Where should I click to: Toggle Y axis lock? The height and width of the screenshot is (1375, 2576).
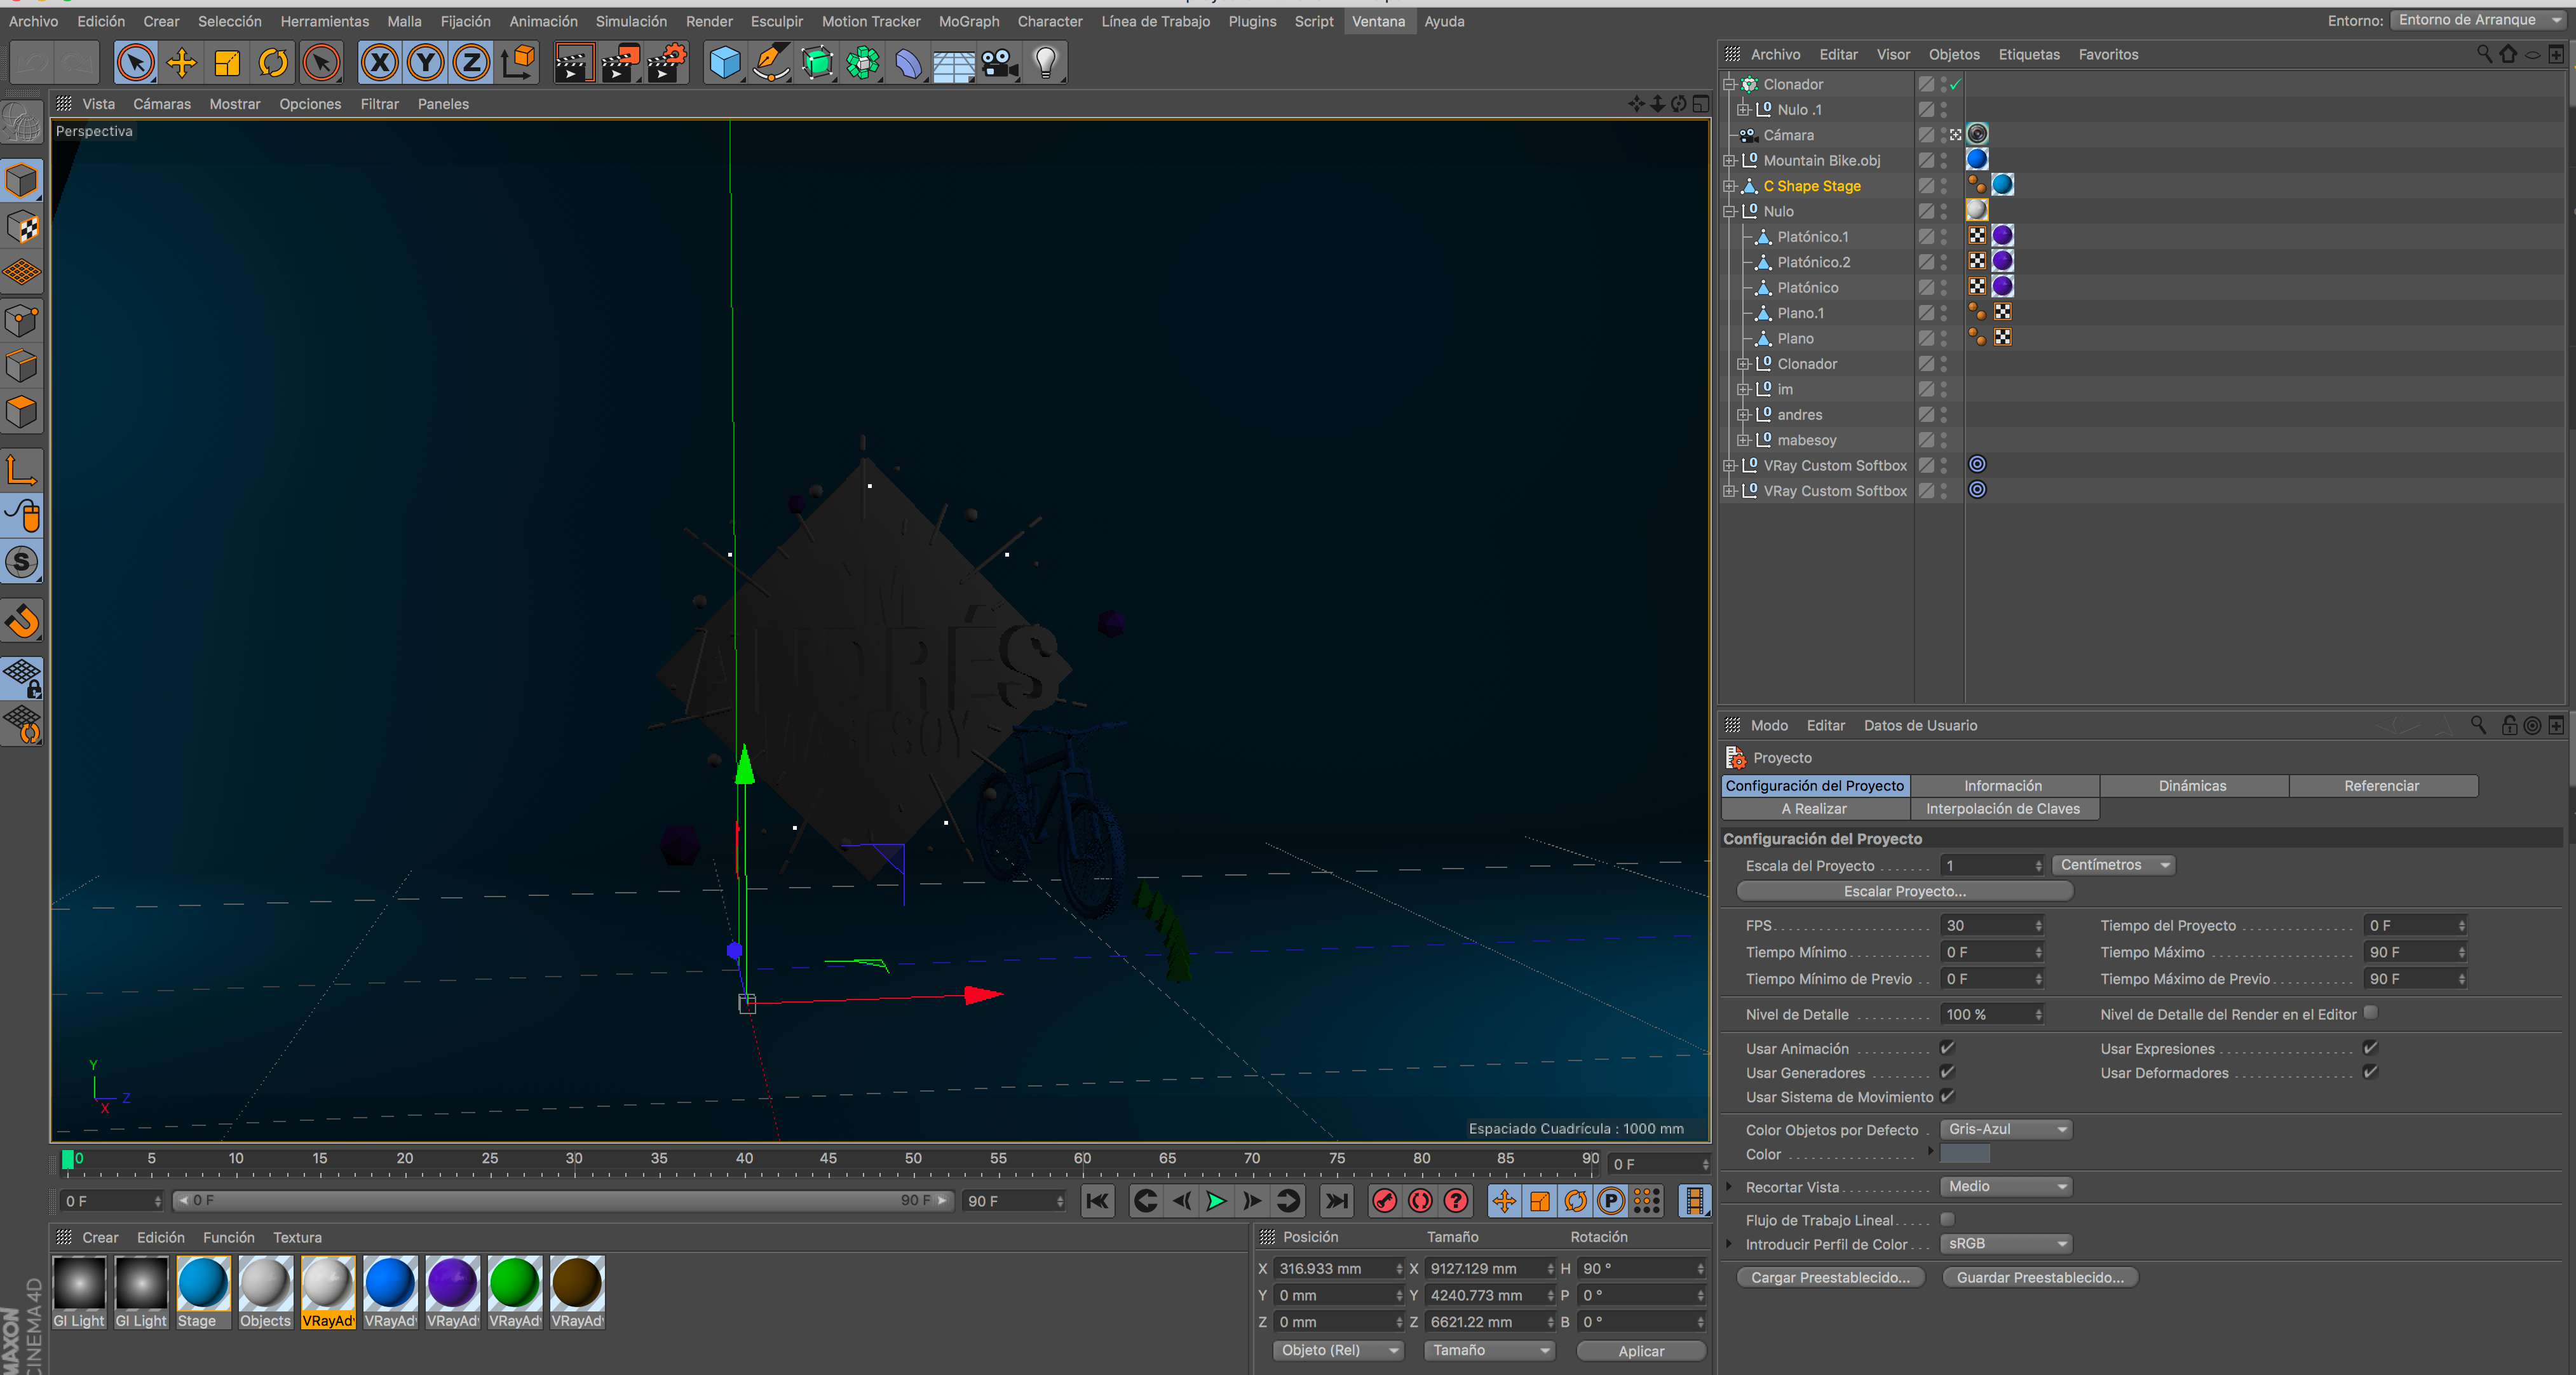426,63
